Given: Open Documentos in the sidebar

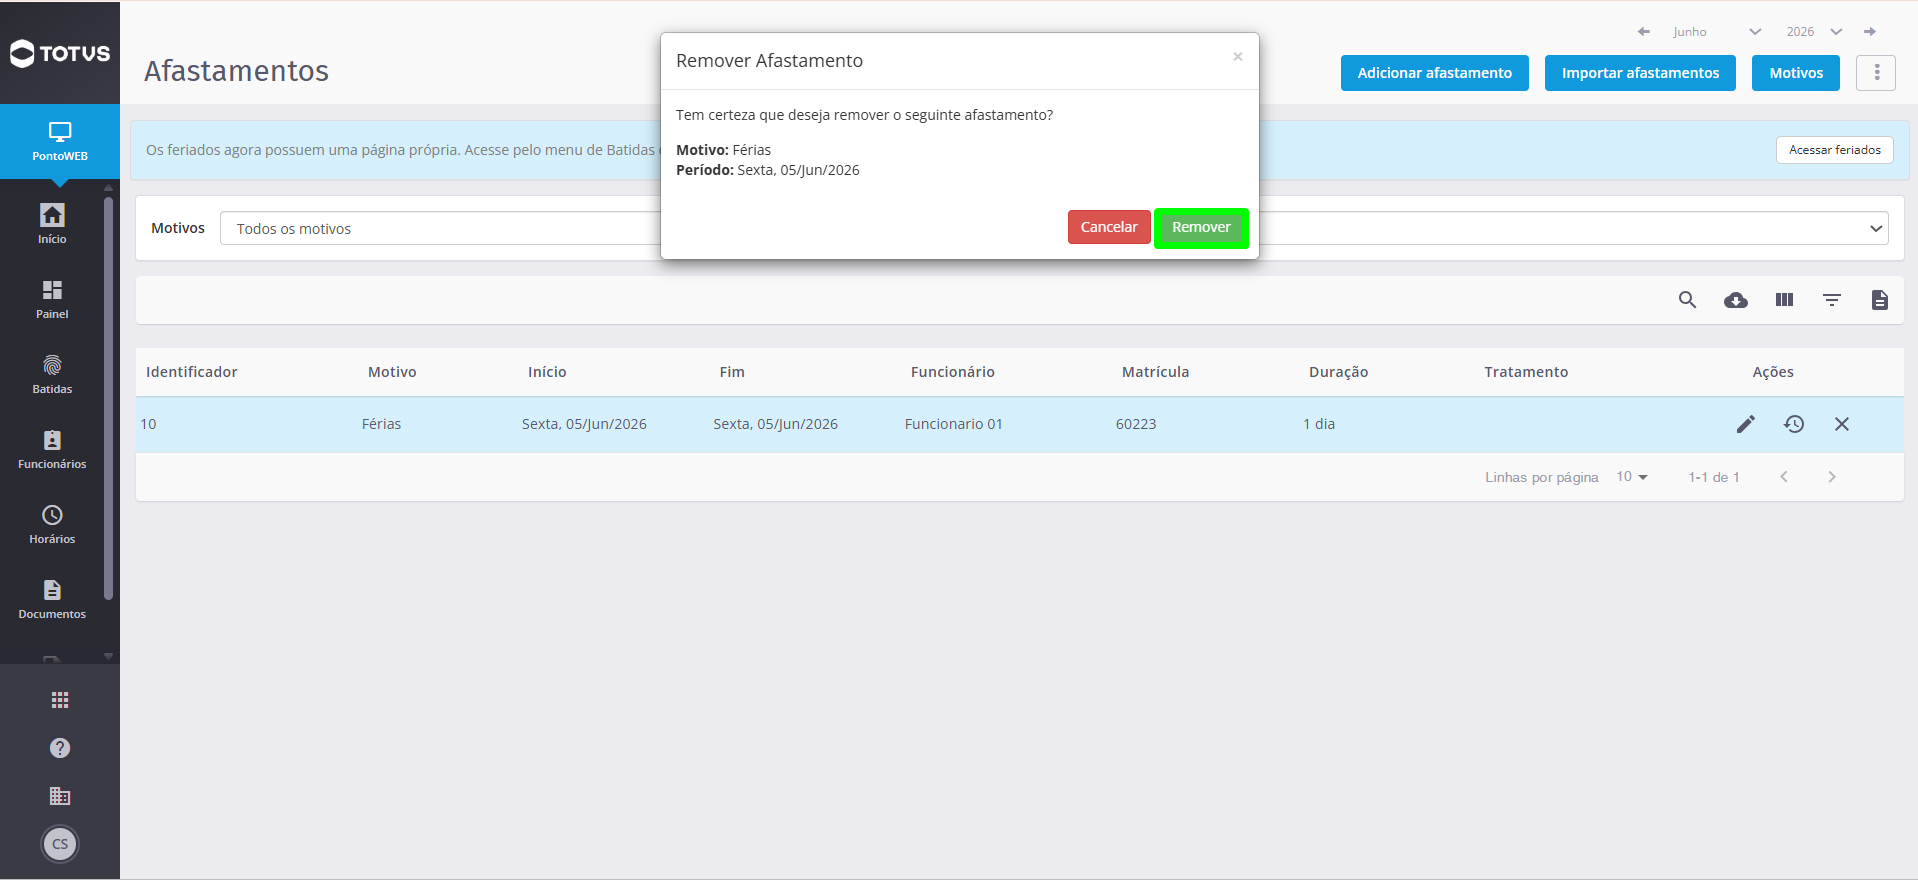Looking at the screenshot, I should (x=52, y=599).
